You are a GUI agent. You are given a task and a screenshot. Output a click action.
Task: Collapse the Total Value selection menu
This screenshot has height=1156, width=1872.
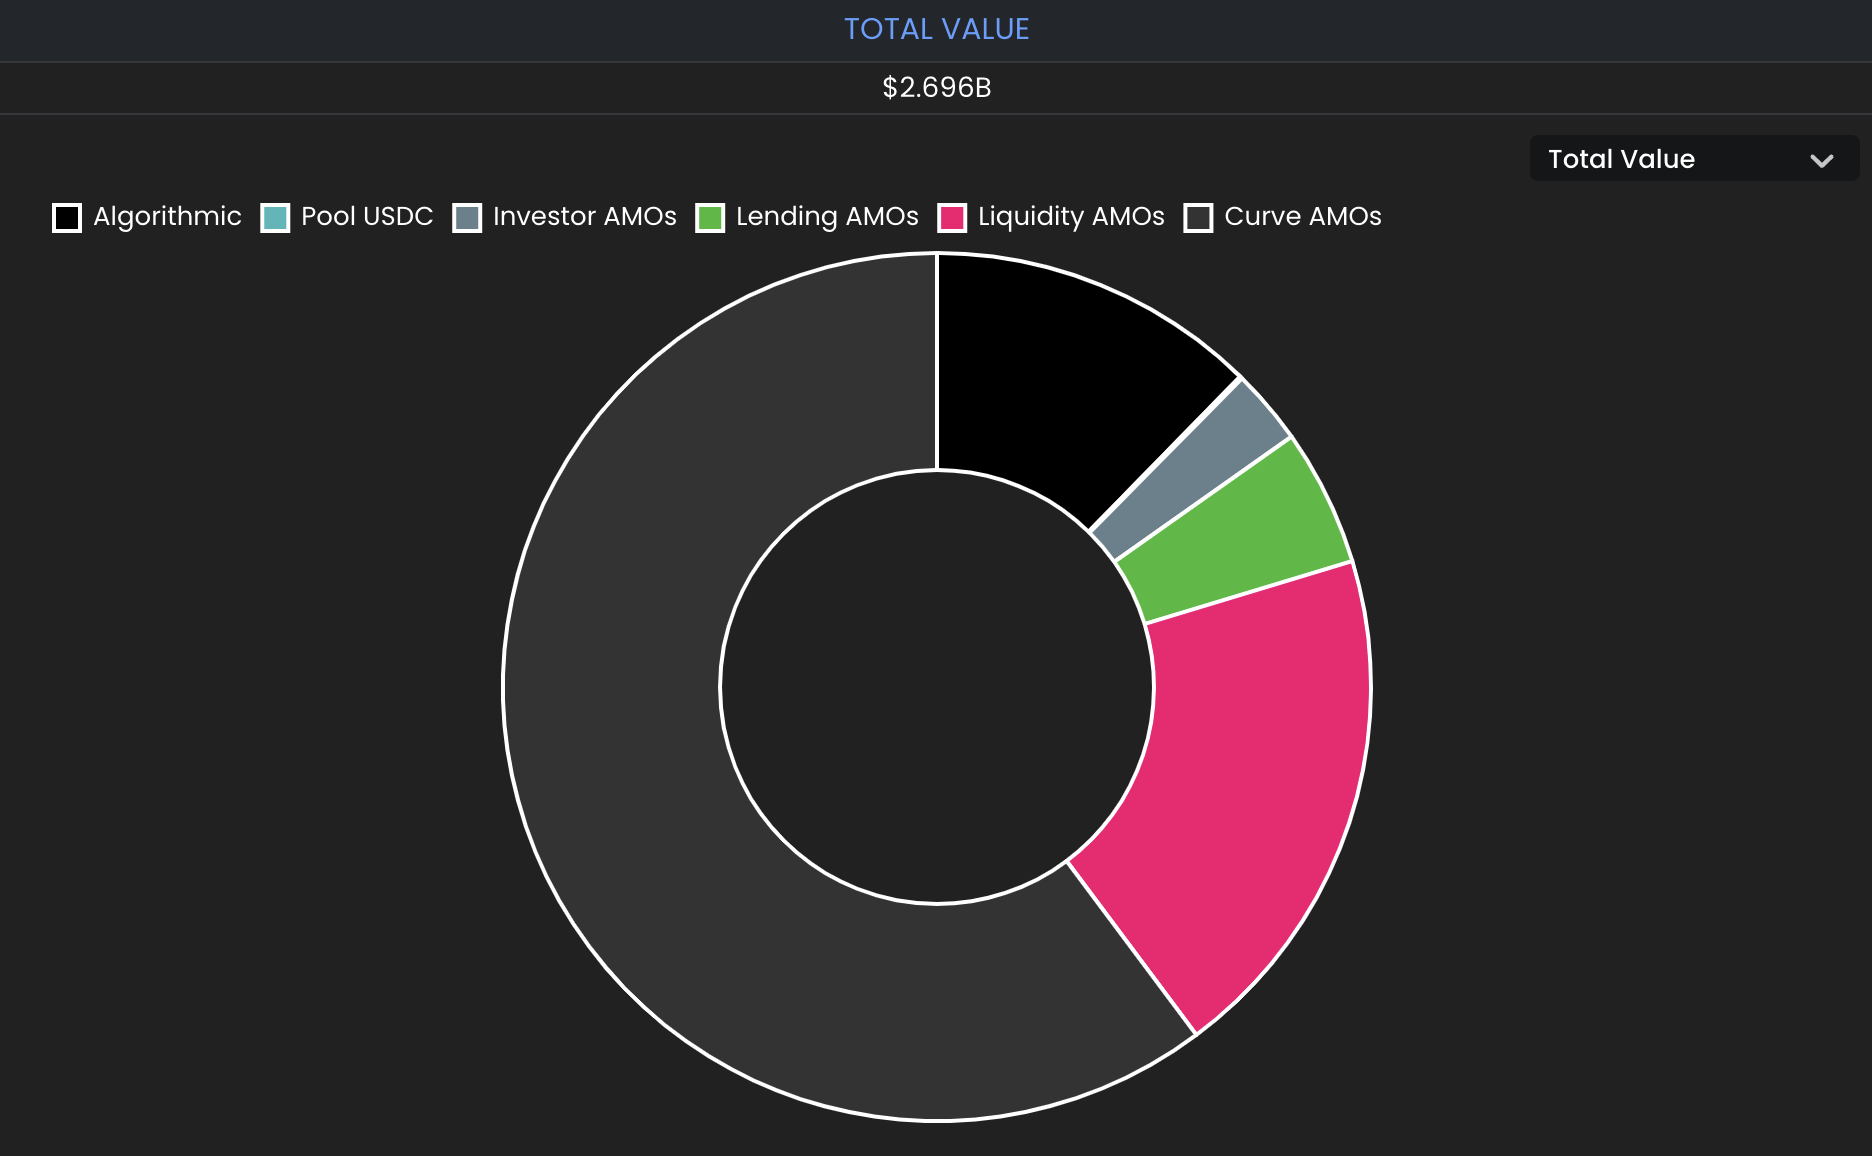tap(1694, 158)
